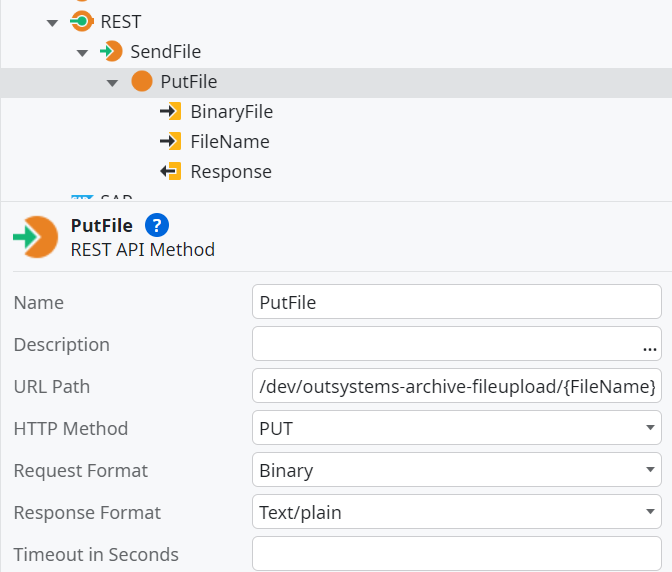
Task: Click the BinaryFile input parameter icon
Action: pyautogui.click(x=170, y=111)
